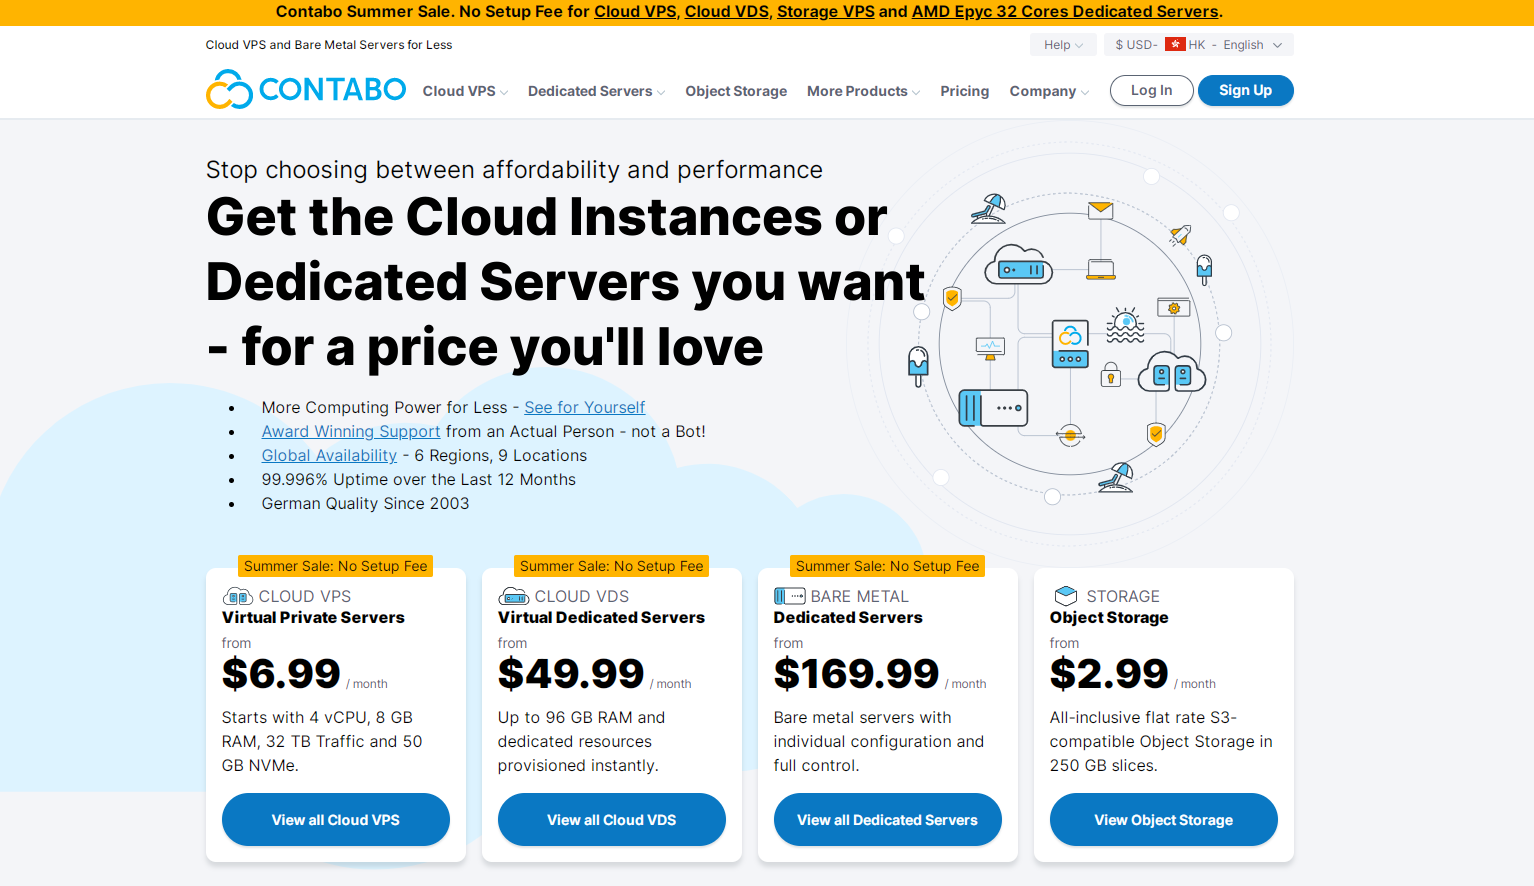This screenshot has width=1534, height=886.
Task: Click the envelope icon in the hero illustration
Action: tap(1100, 210)
